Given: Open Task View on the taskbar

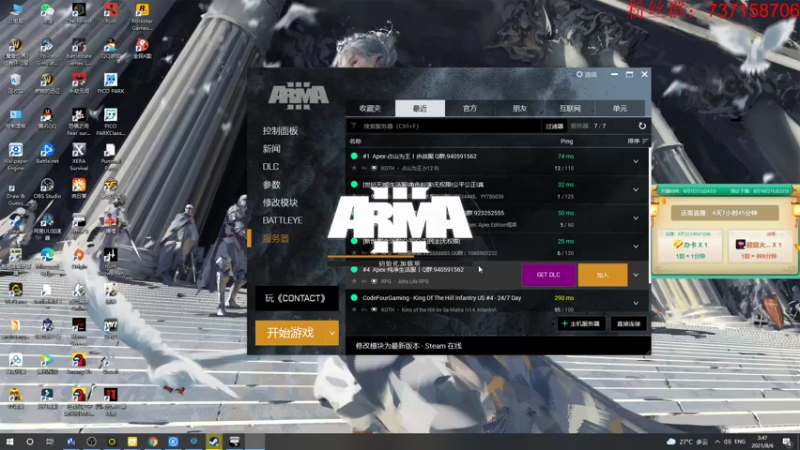Looking at the screenshot, I should point(49,442).
